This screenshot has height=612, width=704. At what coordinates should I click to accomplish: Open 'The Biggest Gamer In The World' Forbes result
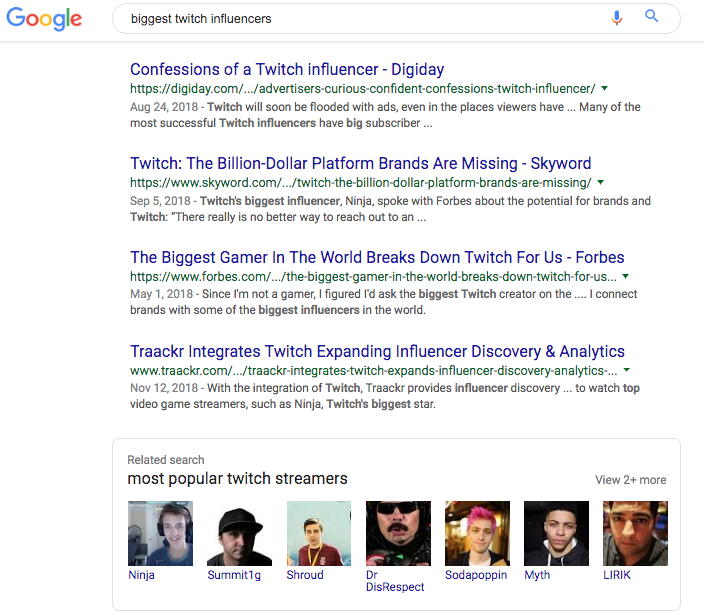[x=377, y=257]
